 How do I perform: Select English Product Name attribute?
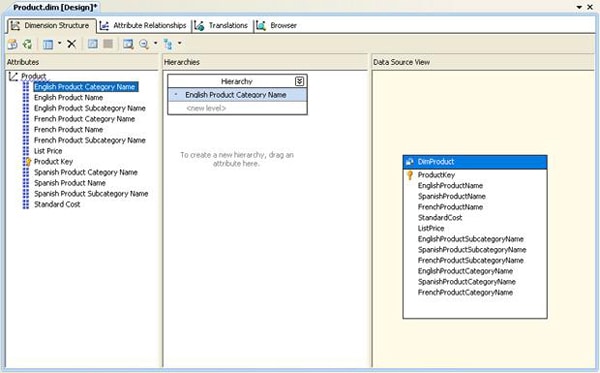[68, 98]
